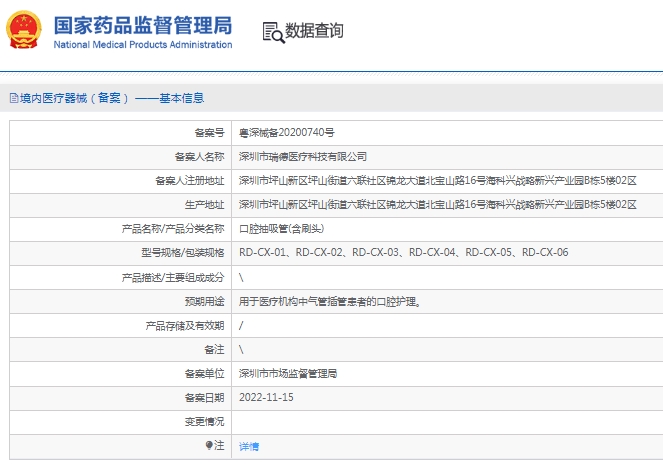This screenshot has width=663, height=468.
Task: Click the 备案单位 label
Action: pos(205,374)
